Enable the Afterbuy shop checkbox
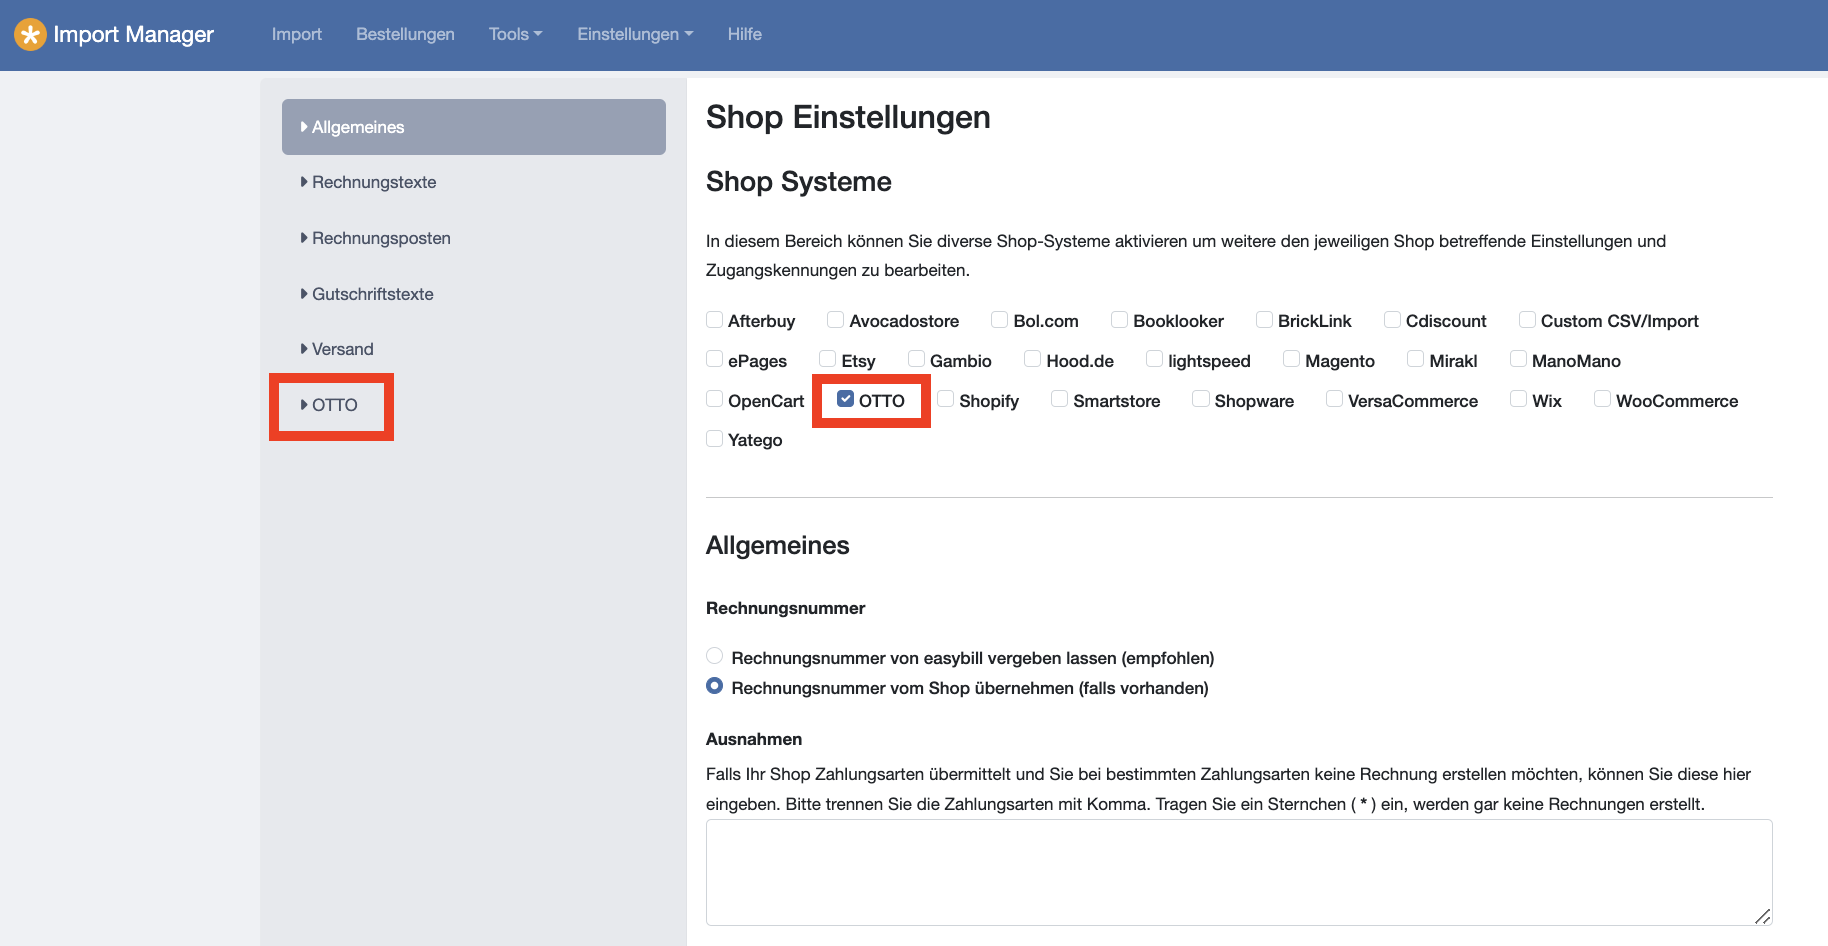The width and height of the screenshot is (1828, 946). [x=715, y=320]
